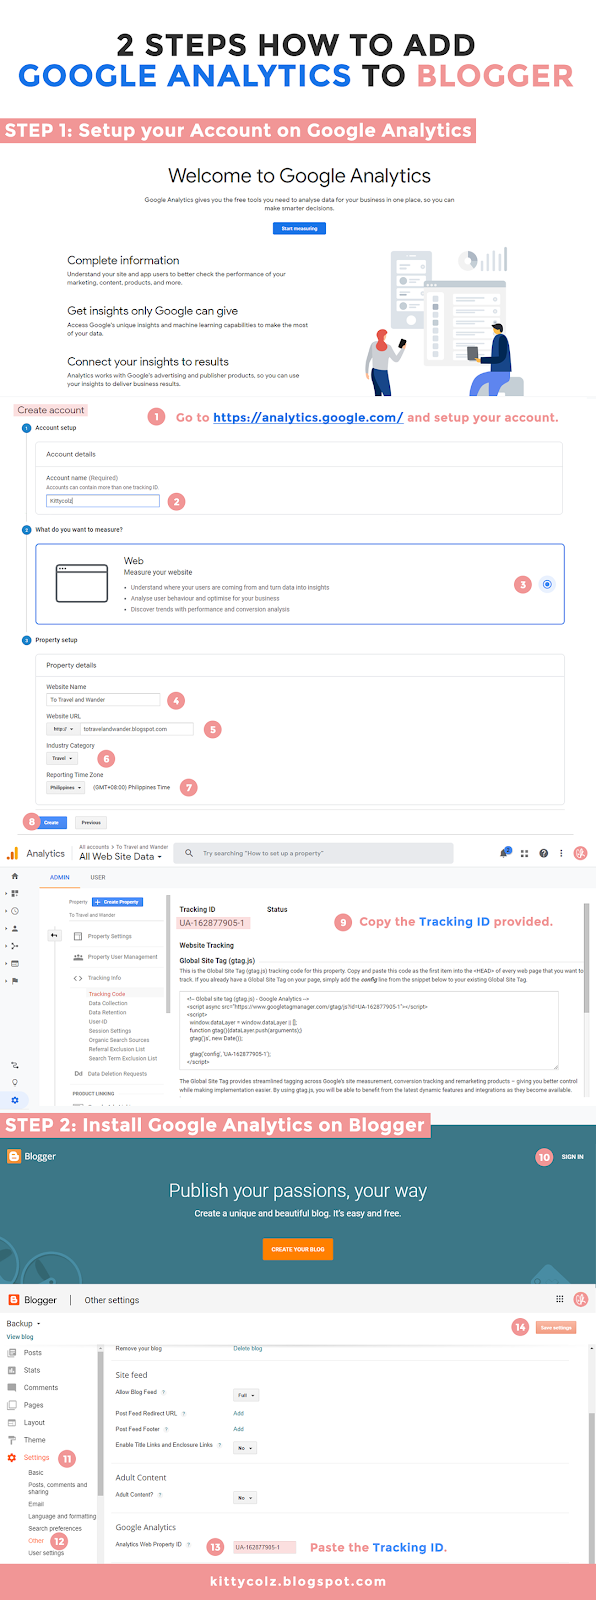
Task: Open the http:// protocol dropdown
Action: [62, 729]
